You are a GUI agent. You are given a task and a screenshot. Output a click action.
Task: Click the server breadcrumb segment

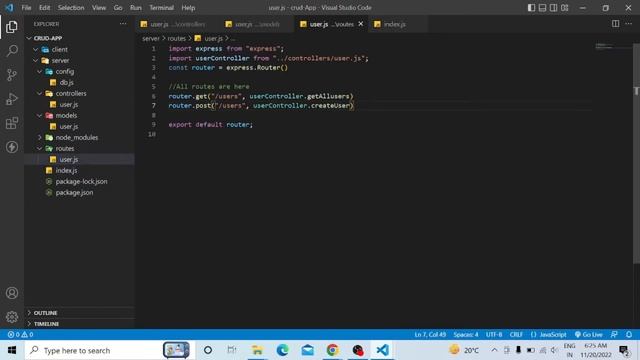(151, 38)
